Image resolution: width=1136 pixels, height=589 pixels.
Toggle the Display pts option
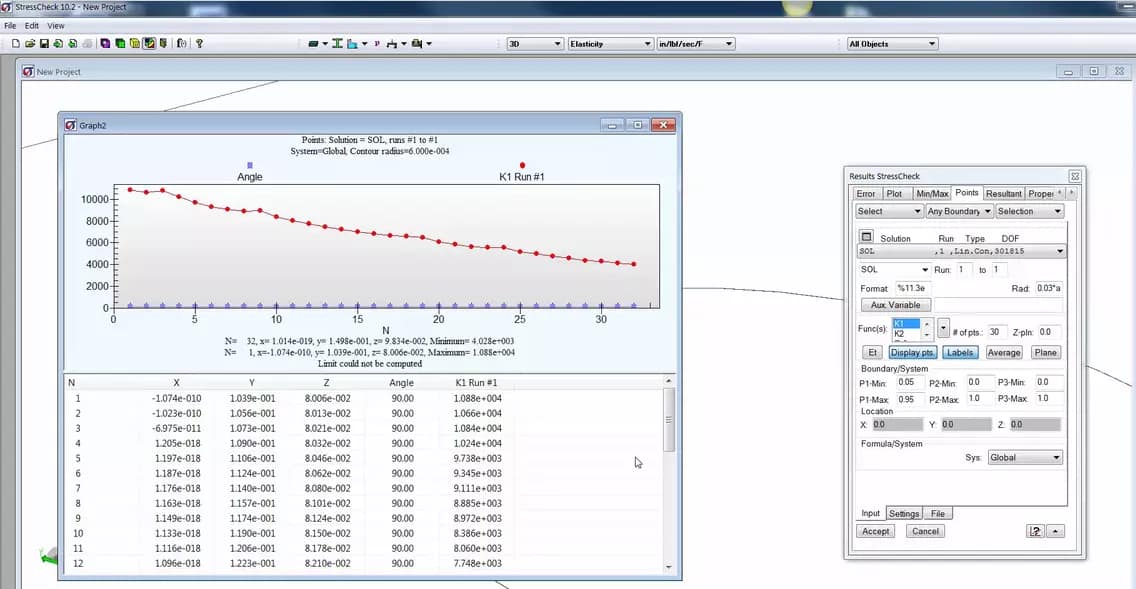(x=913, y=352)
